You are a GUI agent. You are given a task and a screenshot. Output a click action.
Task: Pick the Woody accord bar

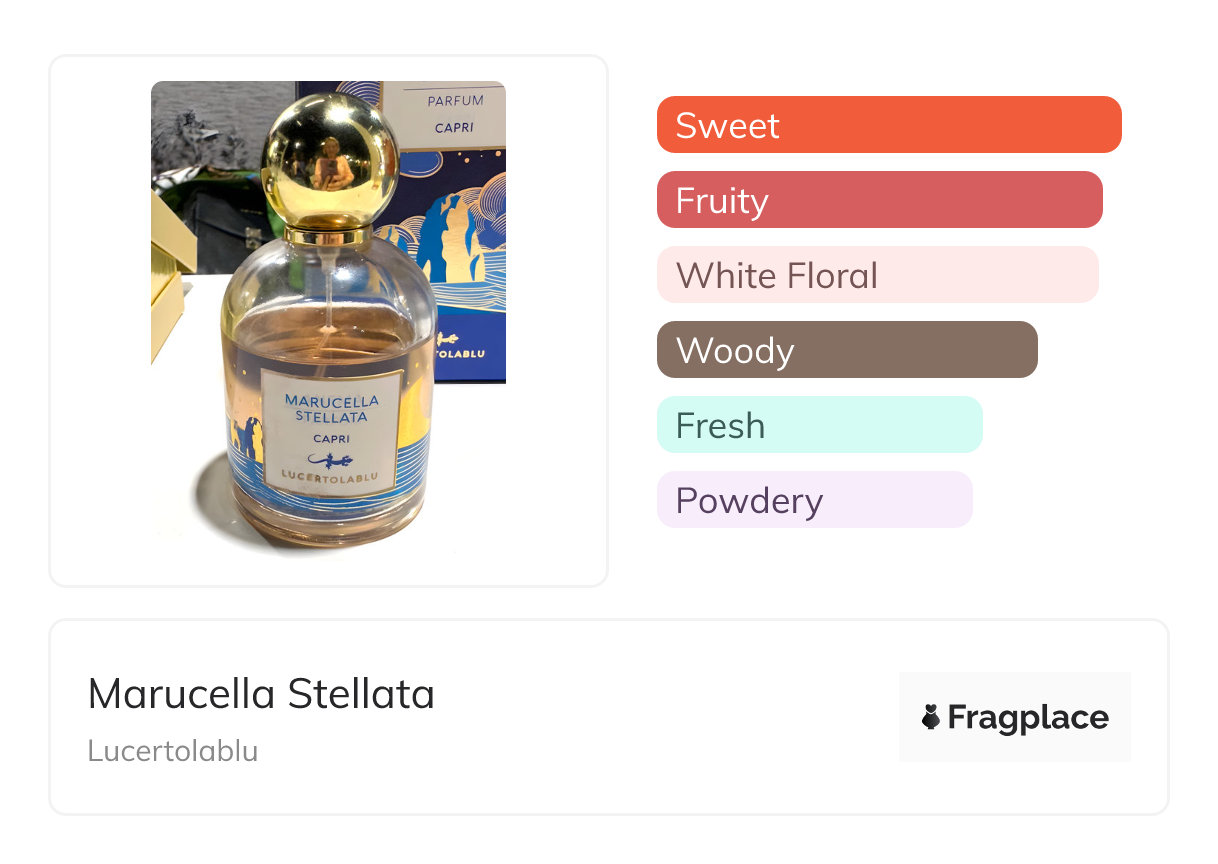coord(846,350)
